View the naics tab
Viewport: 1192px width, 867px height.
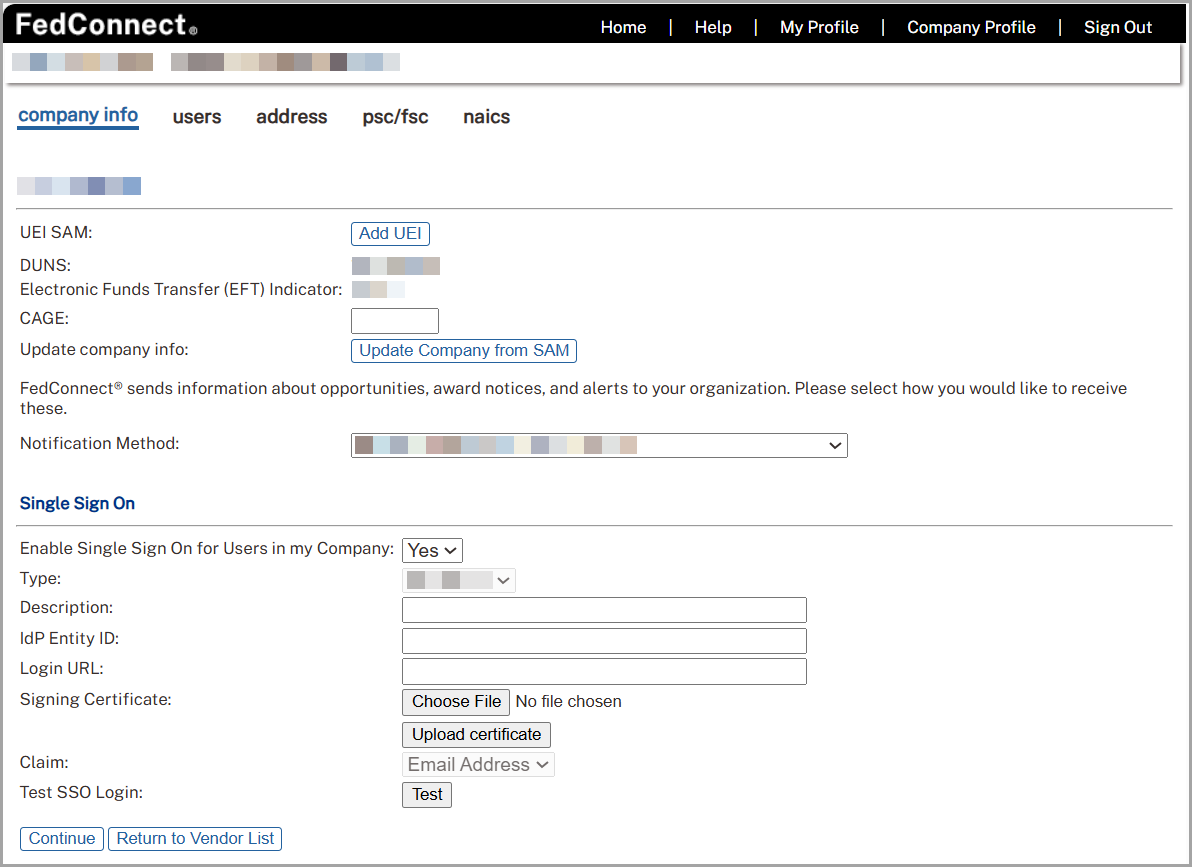[x=486, y=117]
